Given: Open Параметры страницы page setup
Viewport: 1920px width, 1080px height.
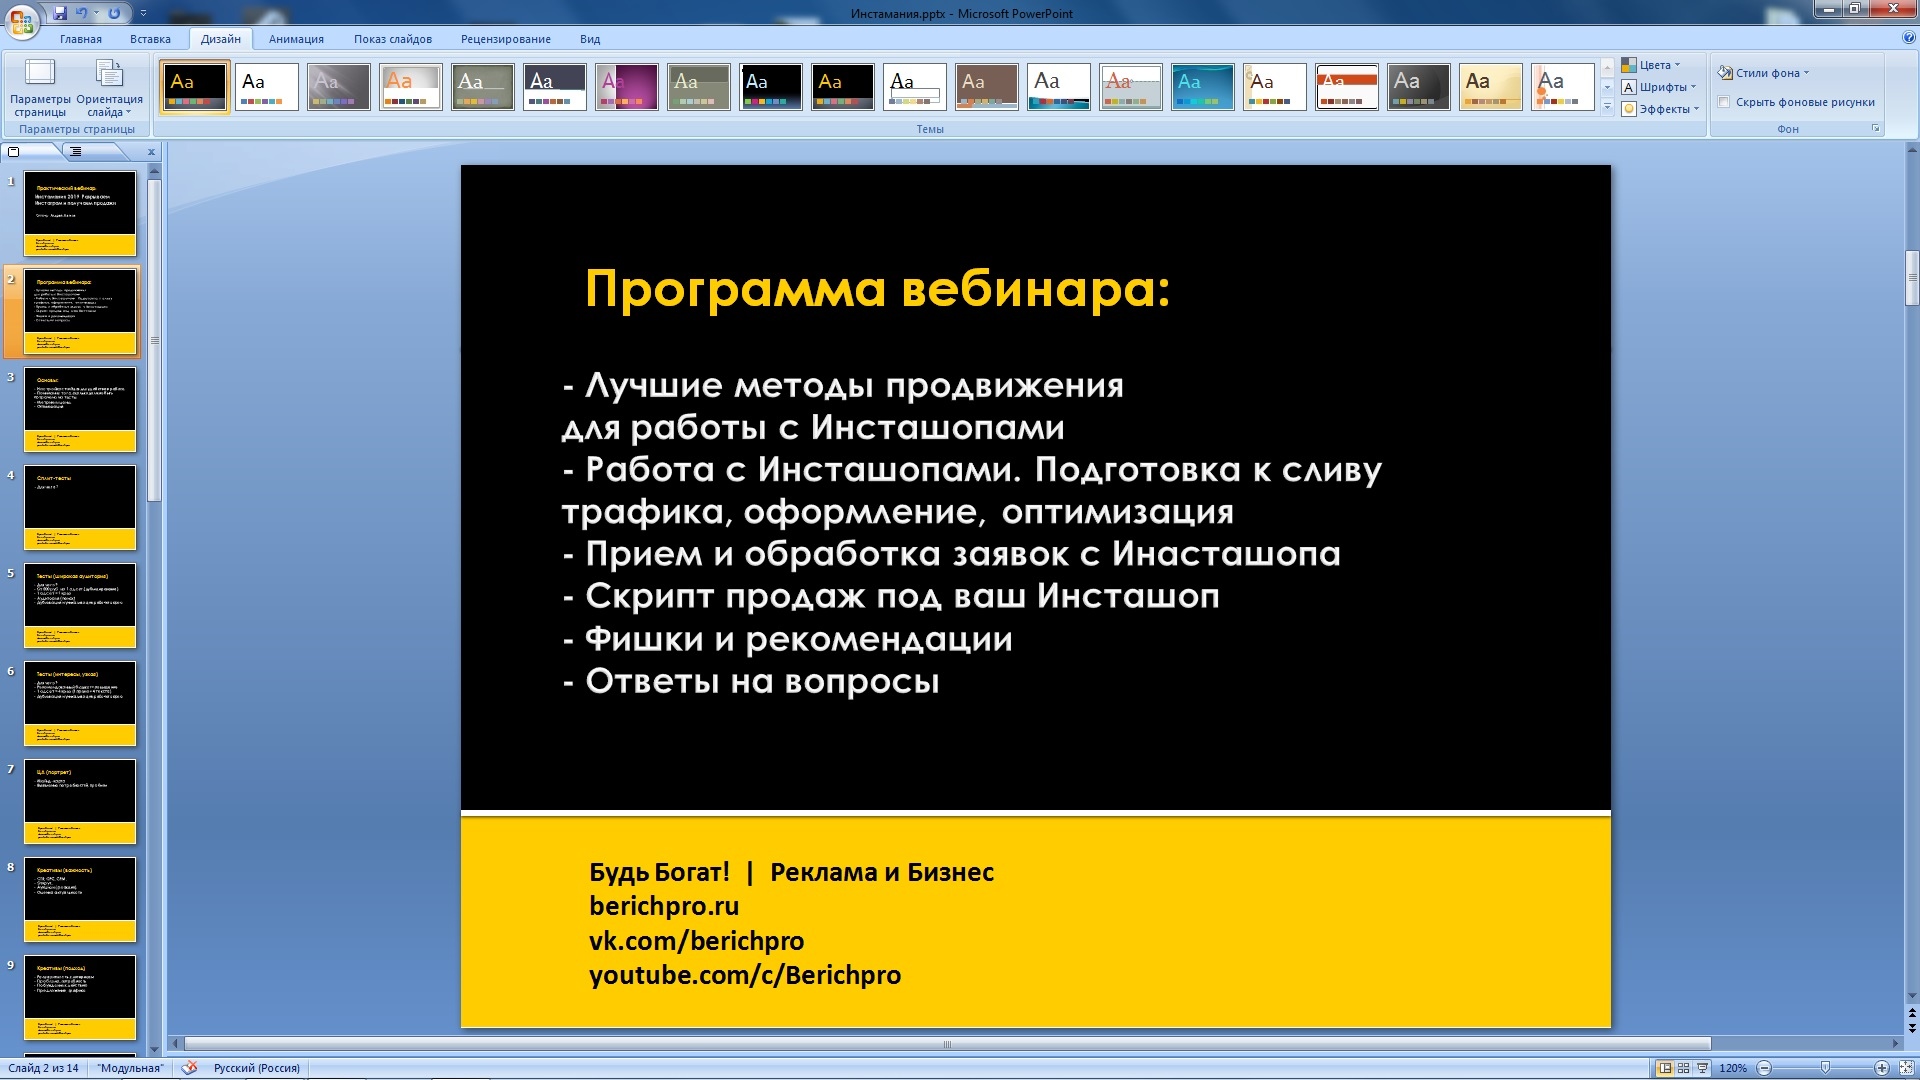Looking at the screenshot, I should (x=40, y=88).
